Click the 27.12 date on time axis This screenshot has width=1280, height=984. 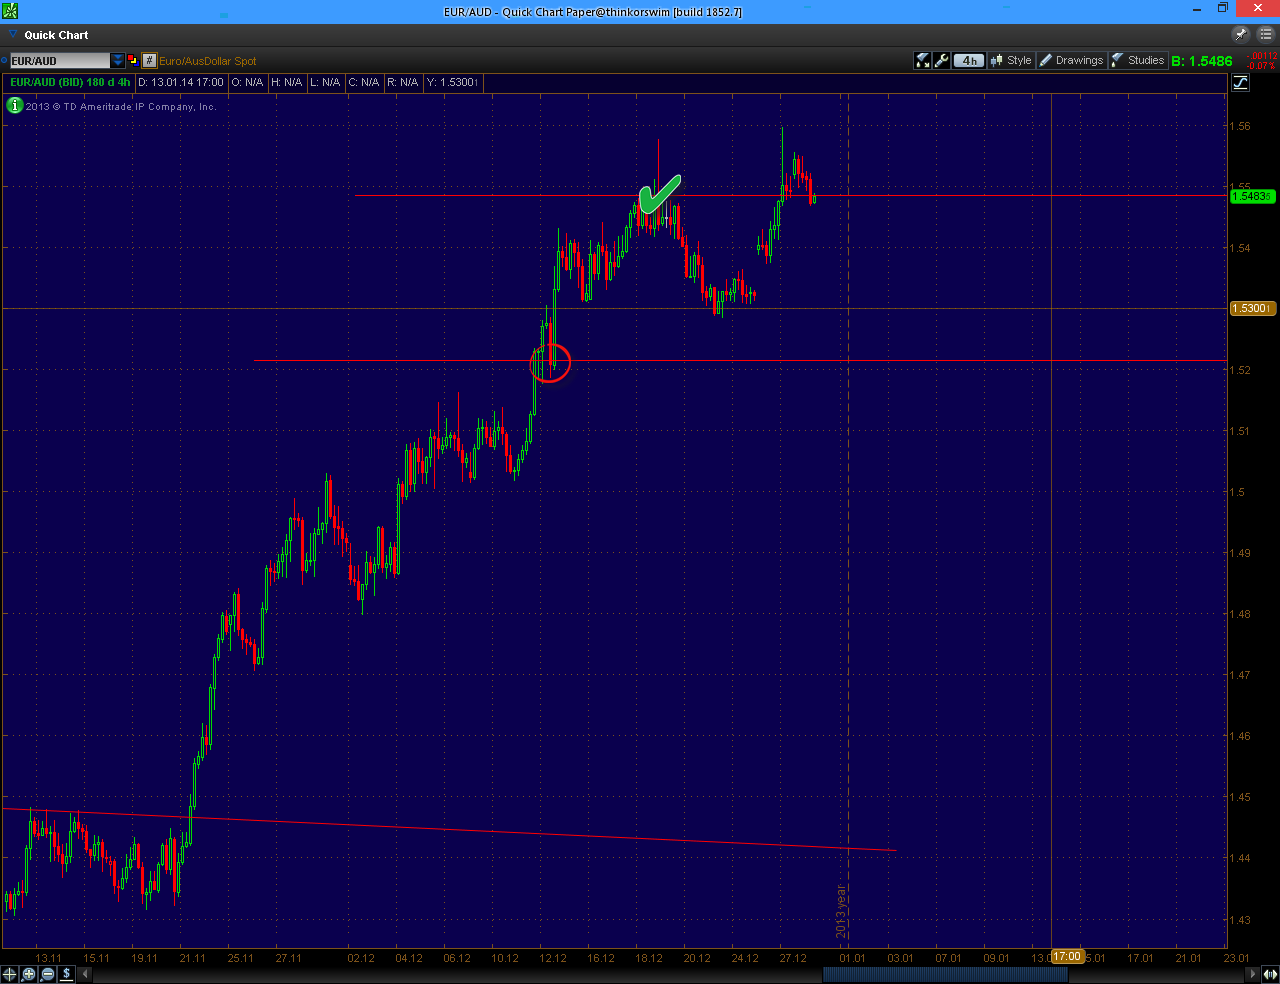click(793, 958)
